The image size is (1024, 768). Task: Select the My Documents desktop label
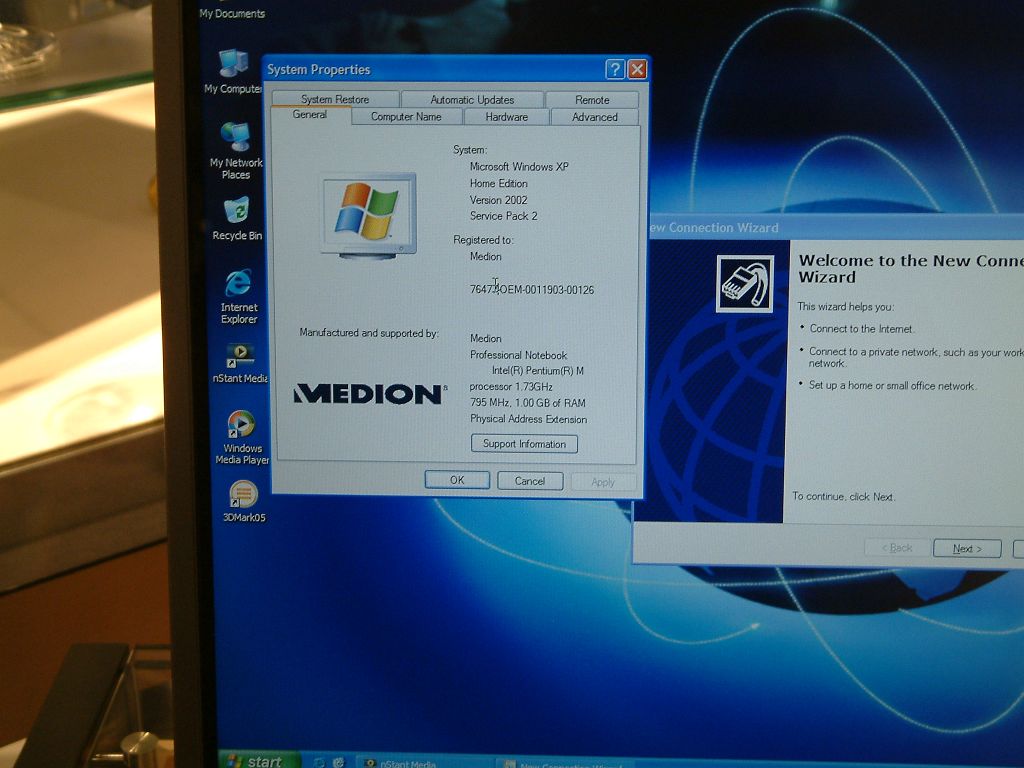click(232, 13)
